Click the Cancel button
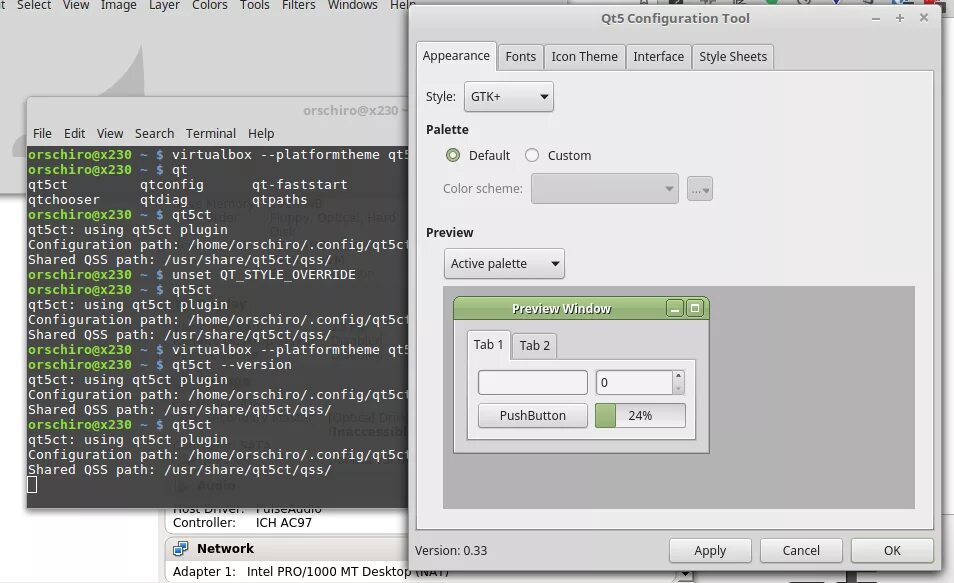The image size is (954, 583). point(801,551)
